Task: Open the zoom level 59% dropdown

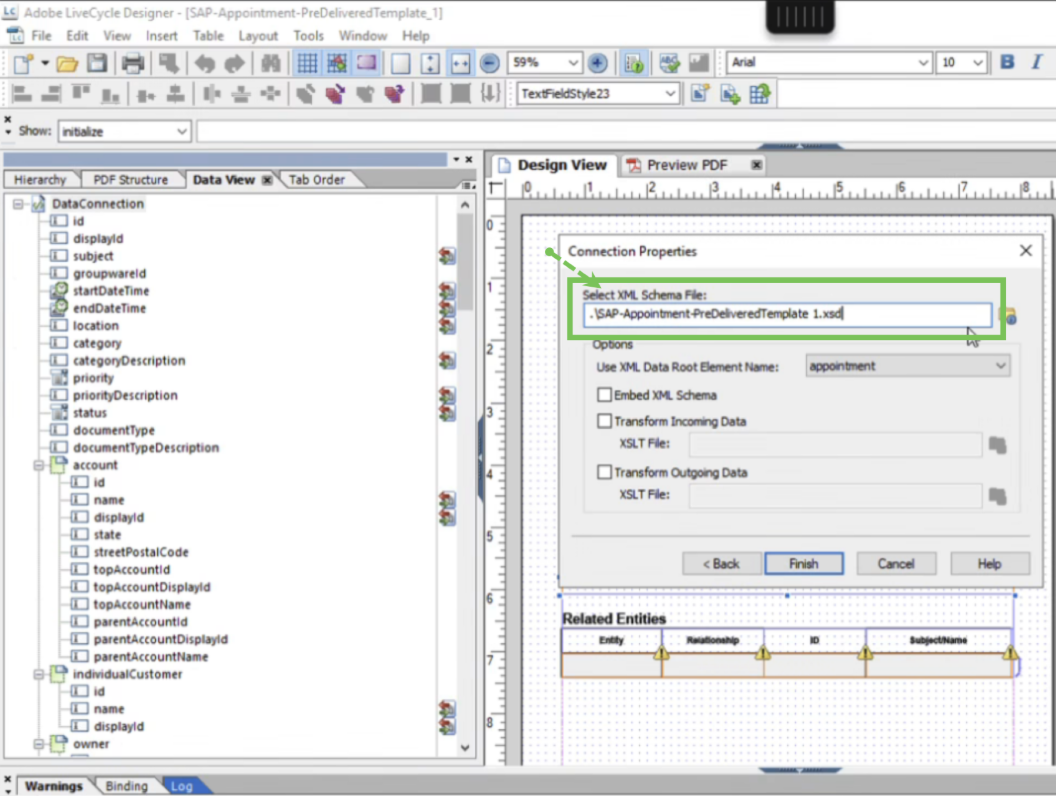Action: click(x=572, y=63)
